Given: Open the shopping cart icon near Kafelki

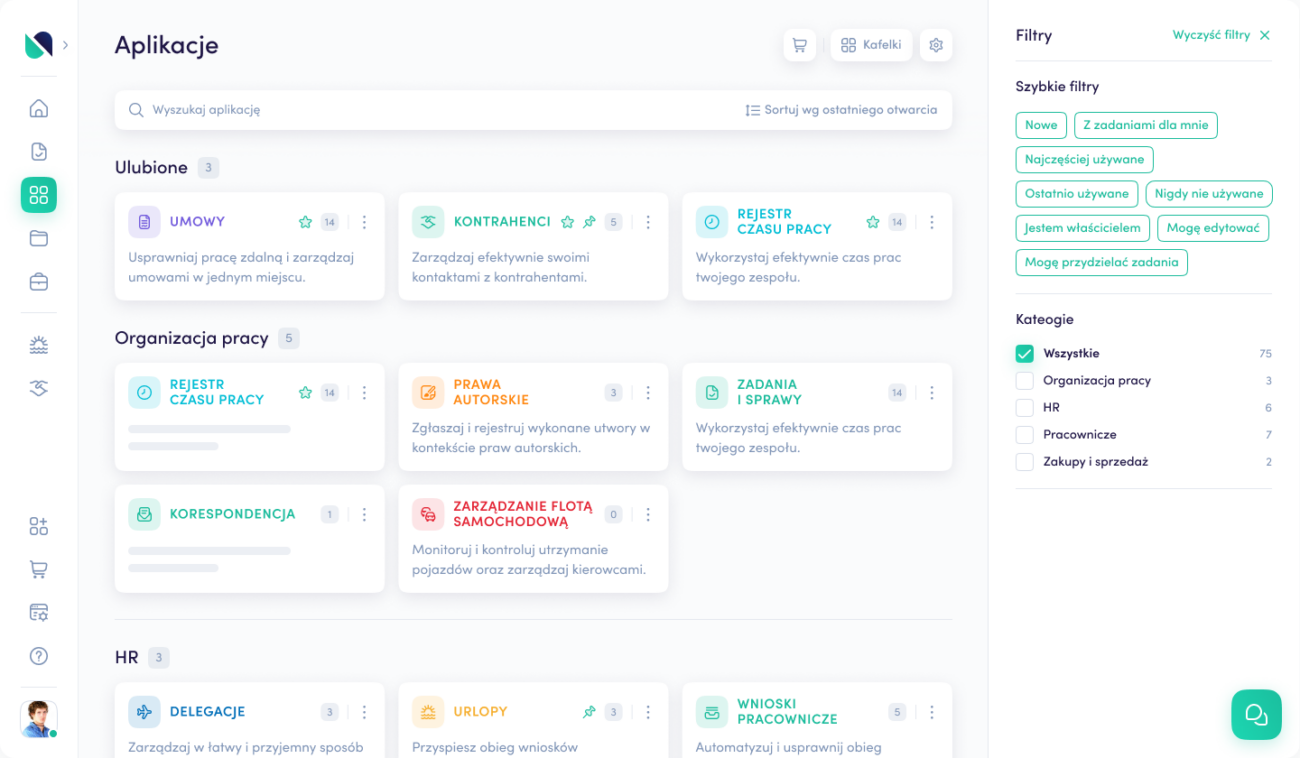Looking at the screenshot, I should [x=799, y=45].
